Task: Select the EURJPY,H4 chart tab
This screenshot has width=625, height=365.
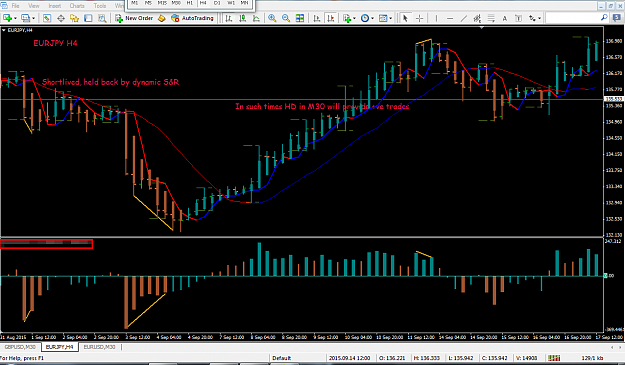Action: pyautogui.click(x=60, y=347)
